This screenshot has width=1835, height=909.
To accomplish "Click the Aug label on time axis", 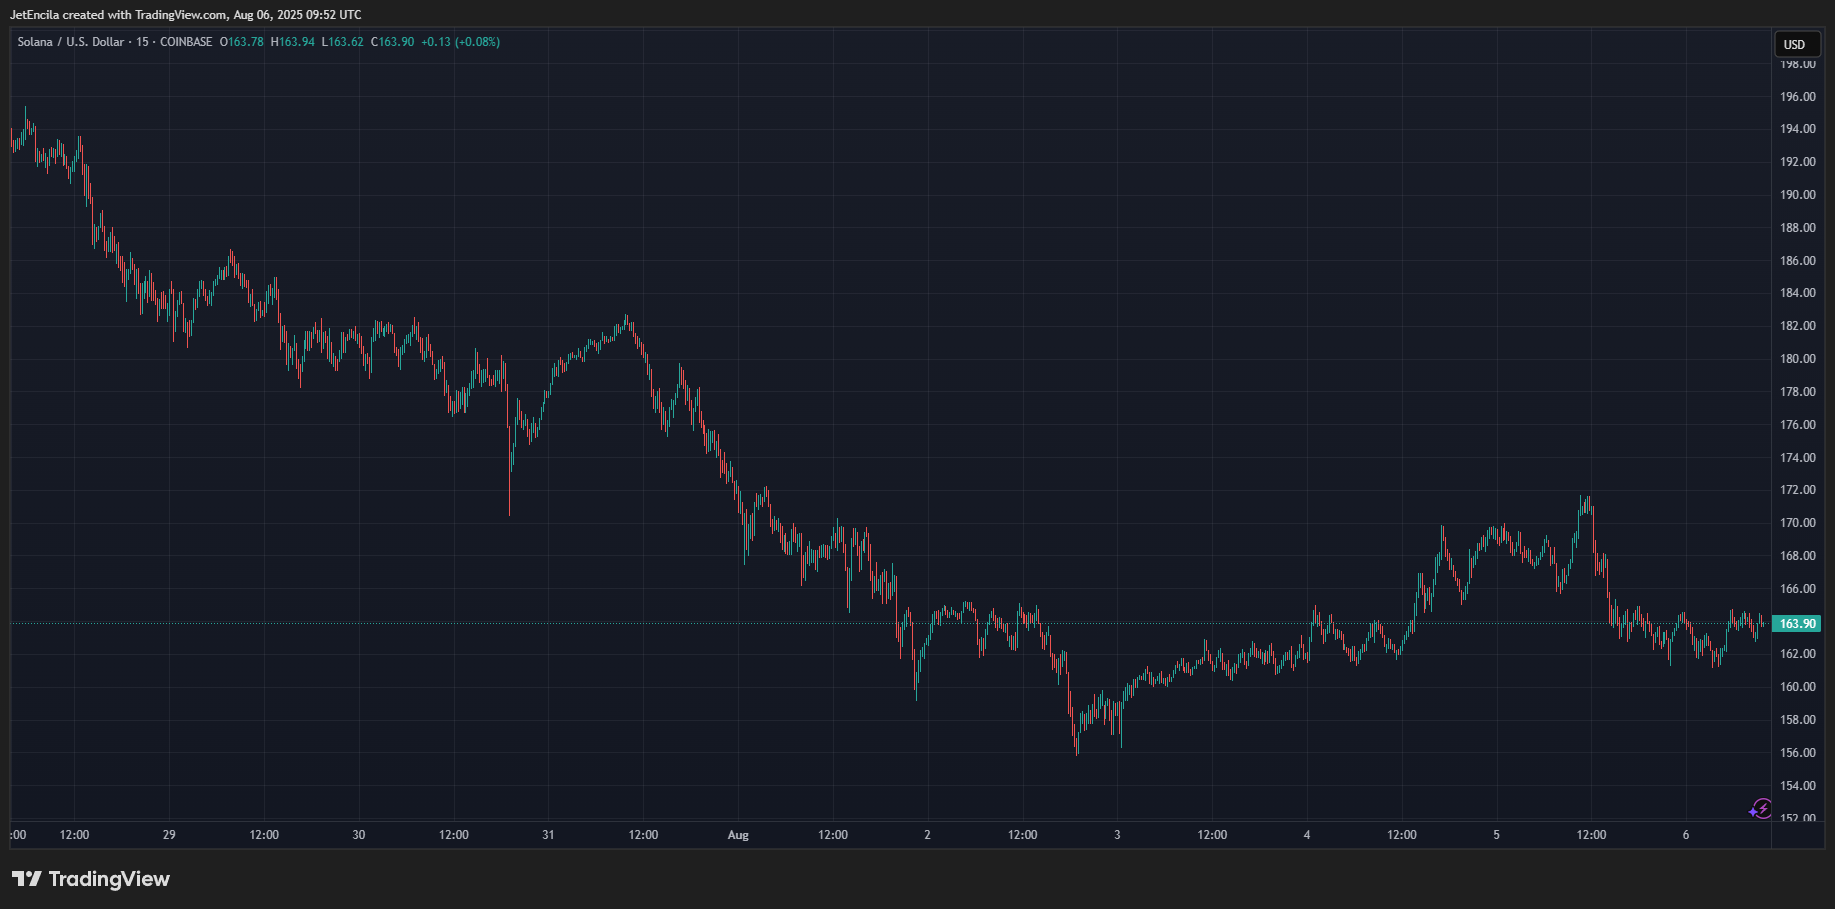I will pyautogui.click(x=738, y=835).
